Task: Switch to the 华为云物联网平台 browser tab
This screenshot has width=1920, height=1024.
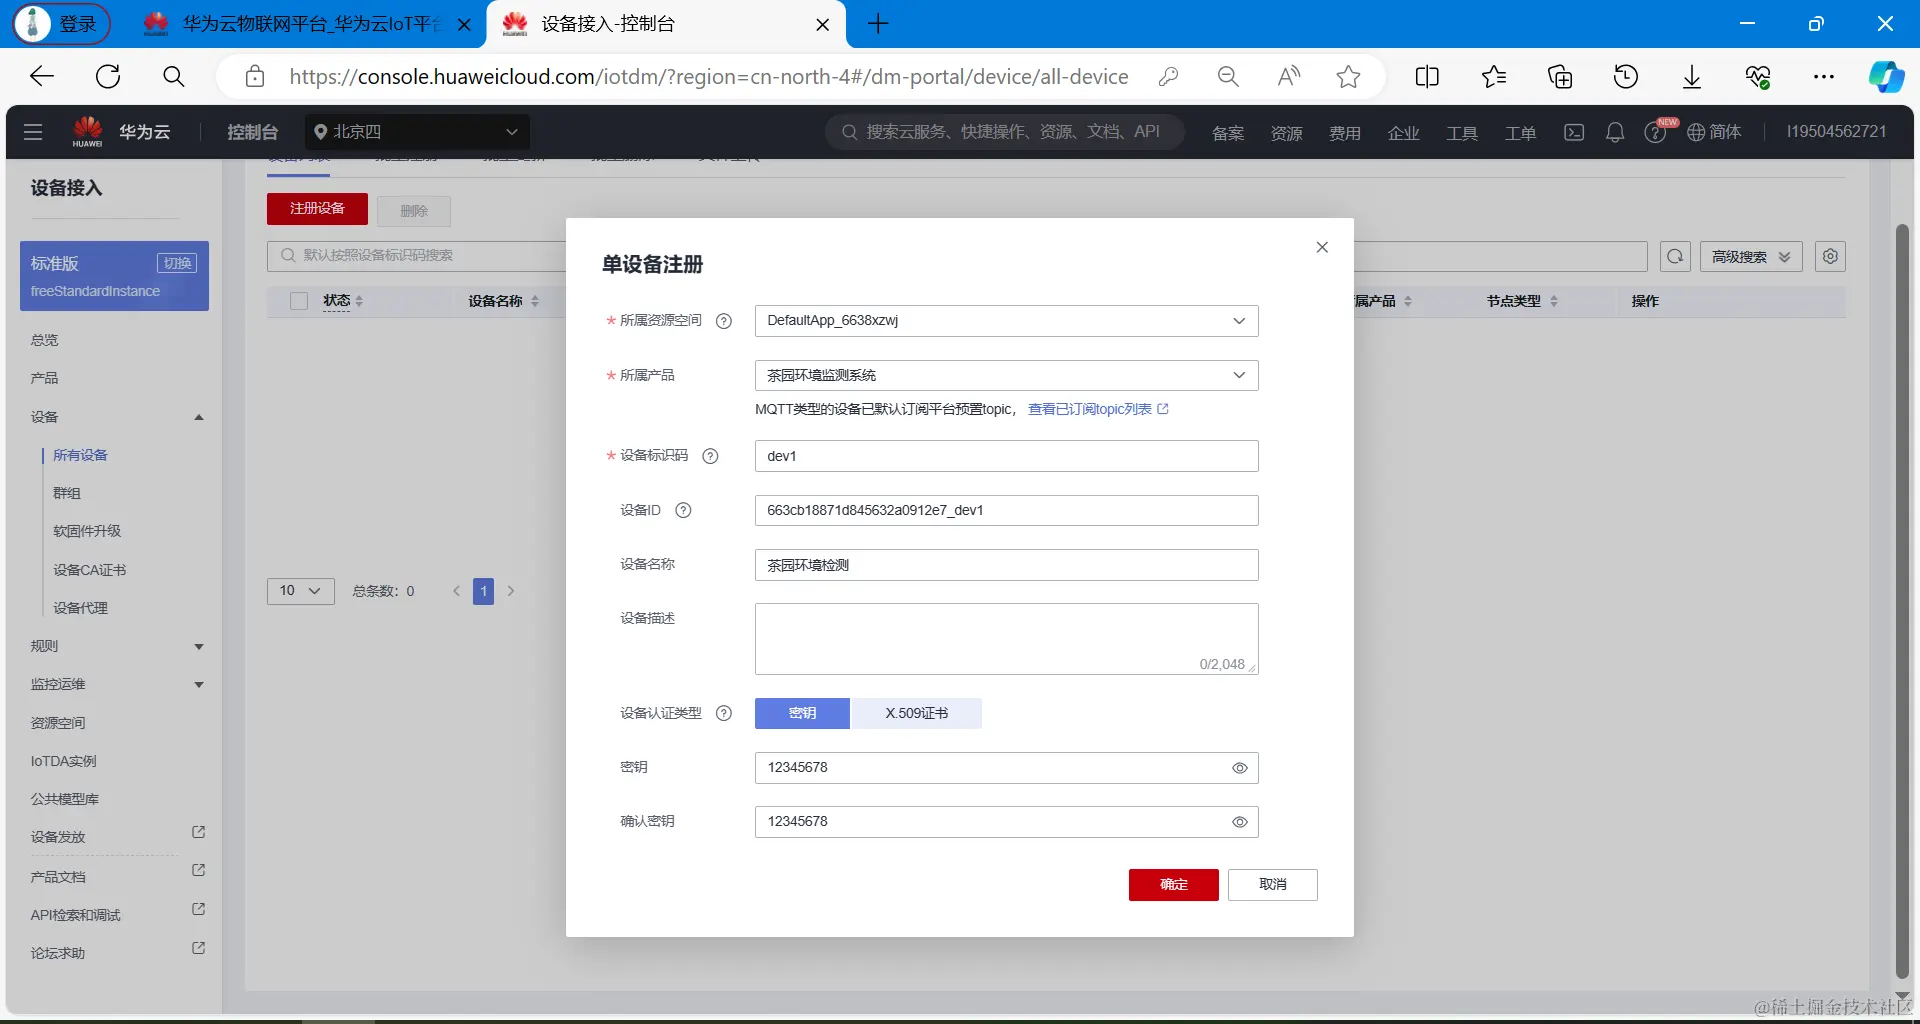Action: pos(310,24)
